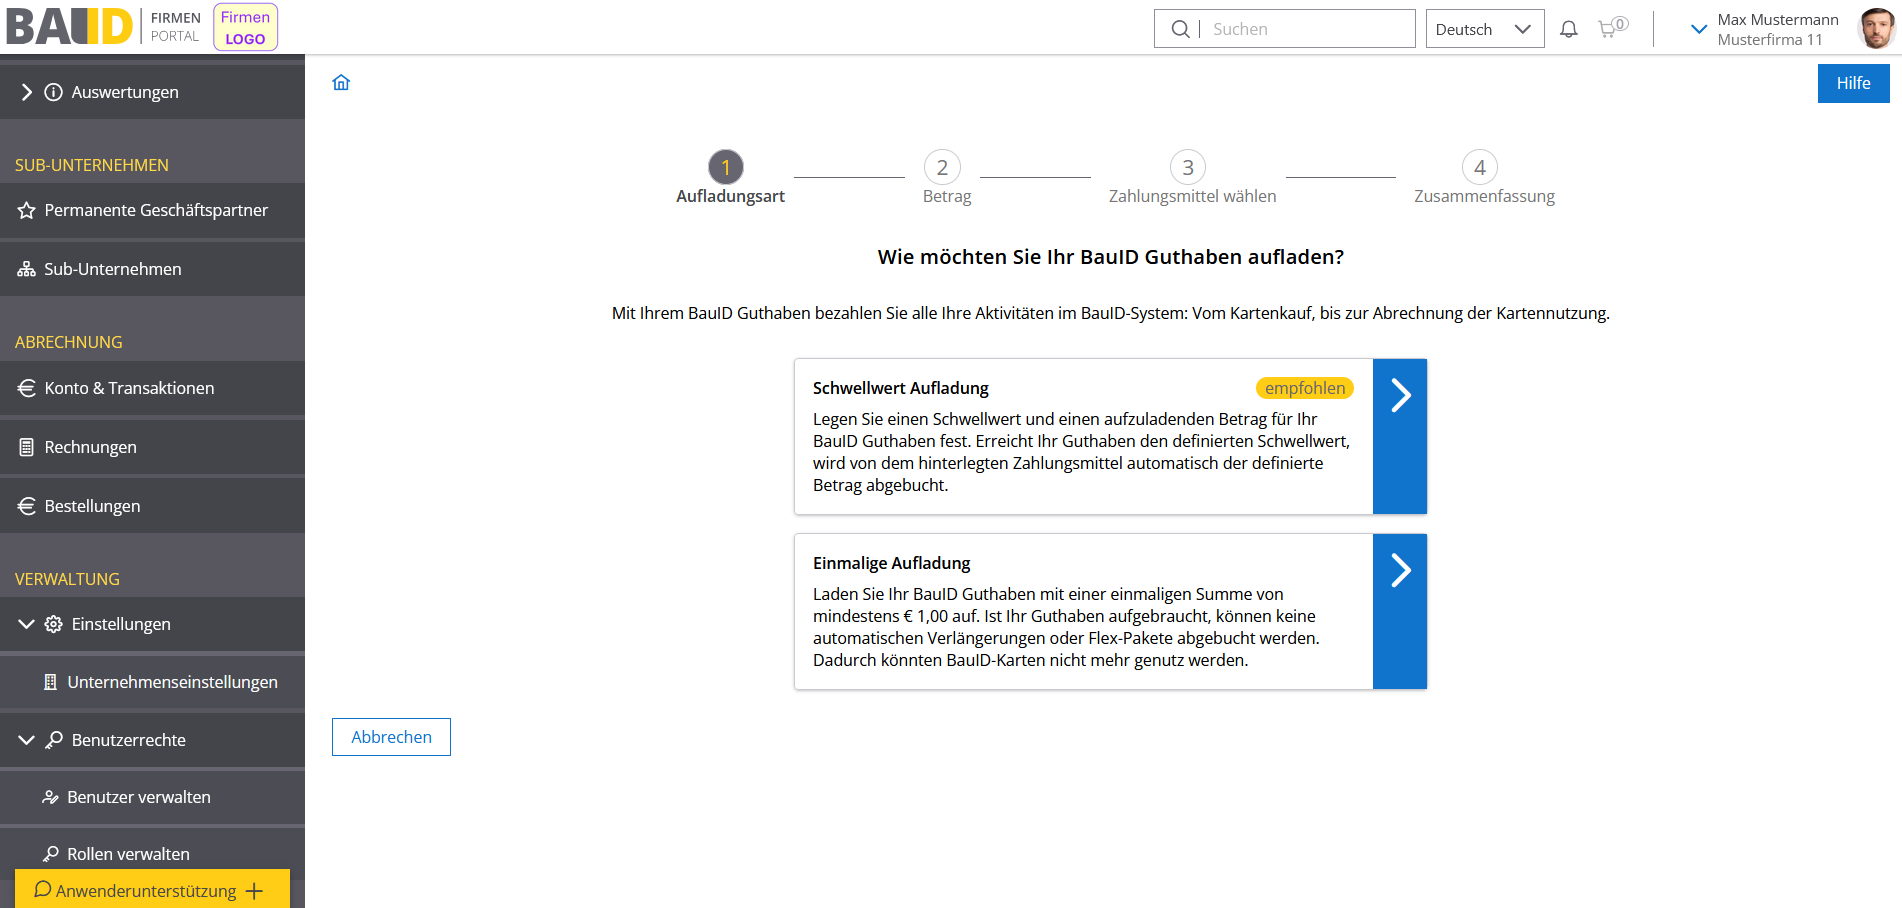
Task: Expand Anwenderunterstützung with plus icon
Action: [x=254, y=891]
